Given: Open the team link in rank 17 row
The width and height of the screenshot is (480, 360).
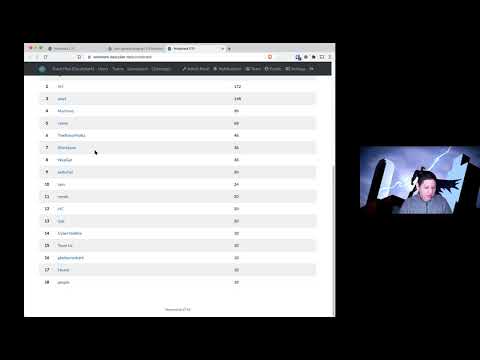Looking at the screenshot, I should pos(63,270).
